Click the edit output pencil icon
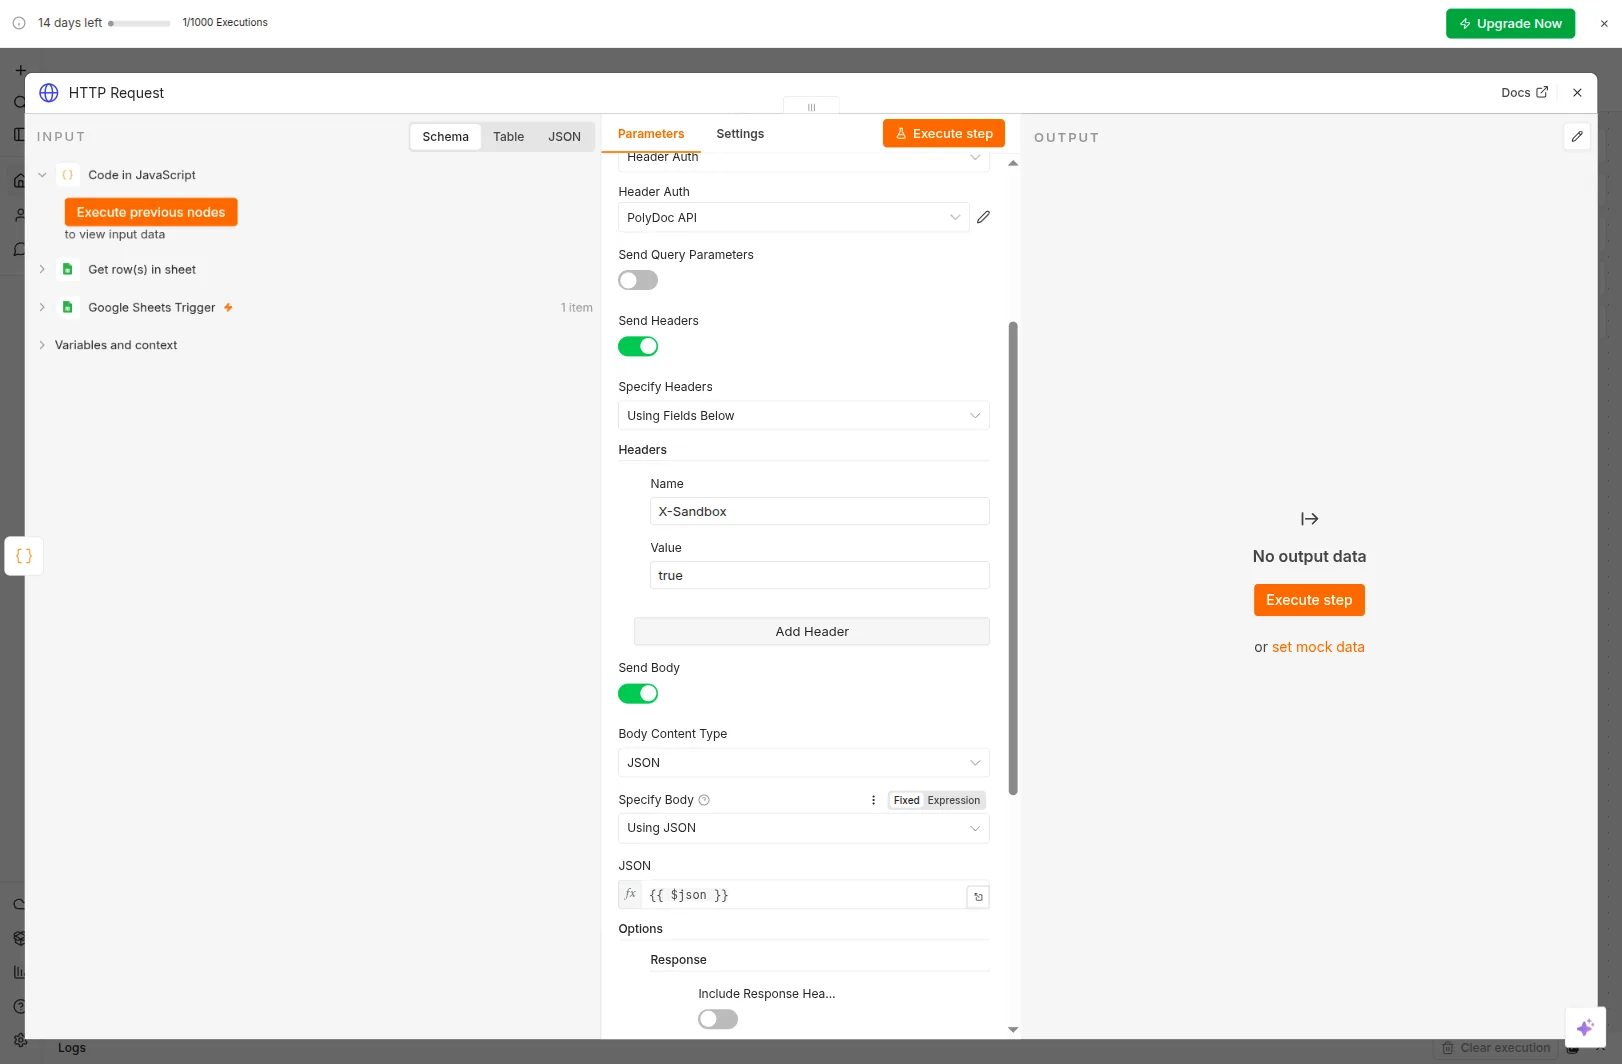 tap(1577, 136)
